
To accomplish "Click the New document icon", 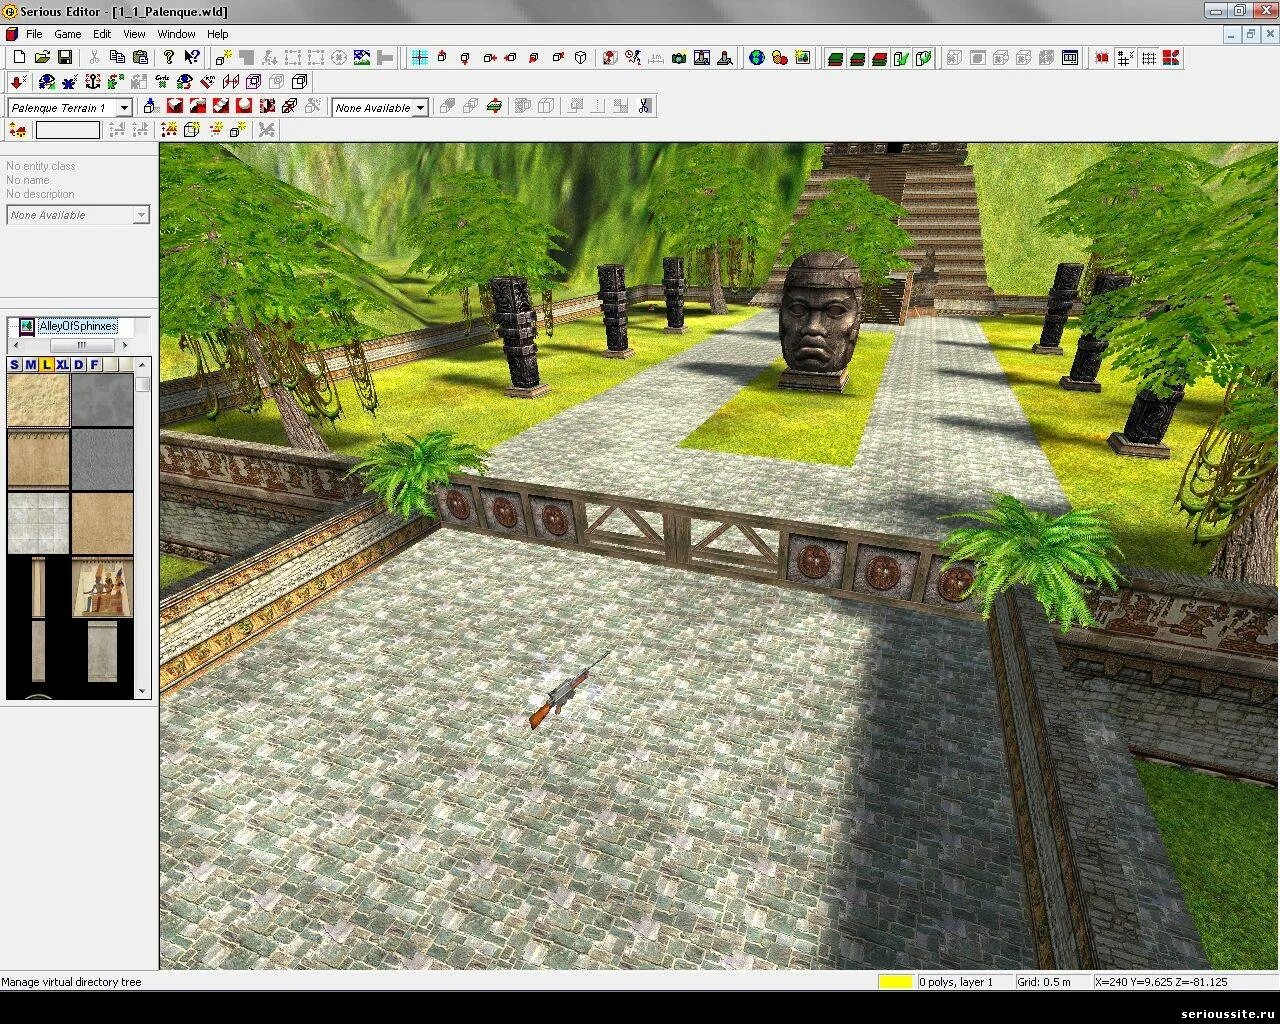I will pos(19,58).
